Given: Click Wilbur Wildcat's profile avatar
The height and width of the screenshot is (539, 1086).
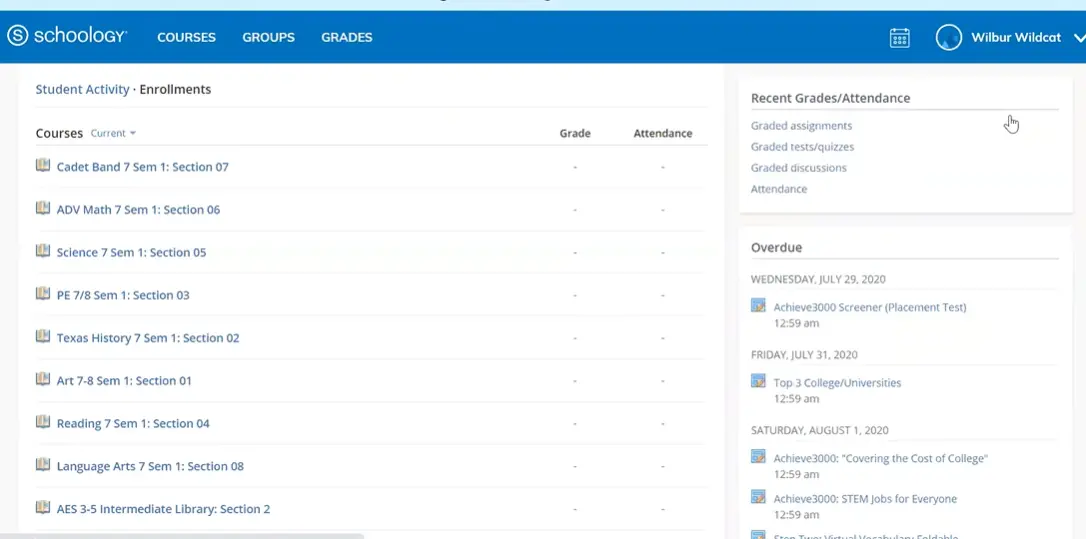Looking at the screenshot, I should click(948, 38).
